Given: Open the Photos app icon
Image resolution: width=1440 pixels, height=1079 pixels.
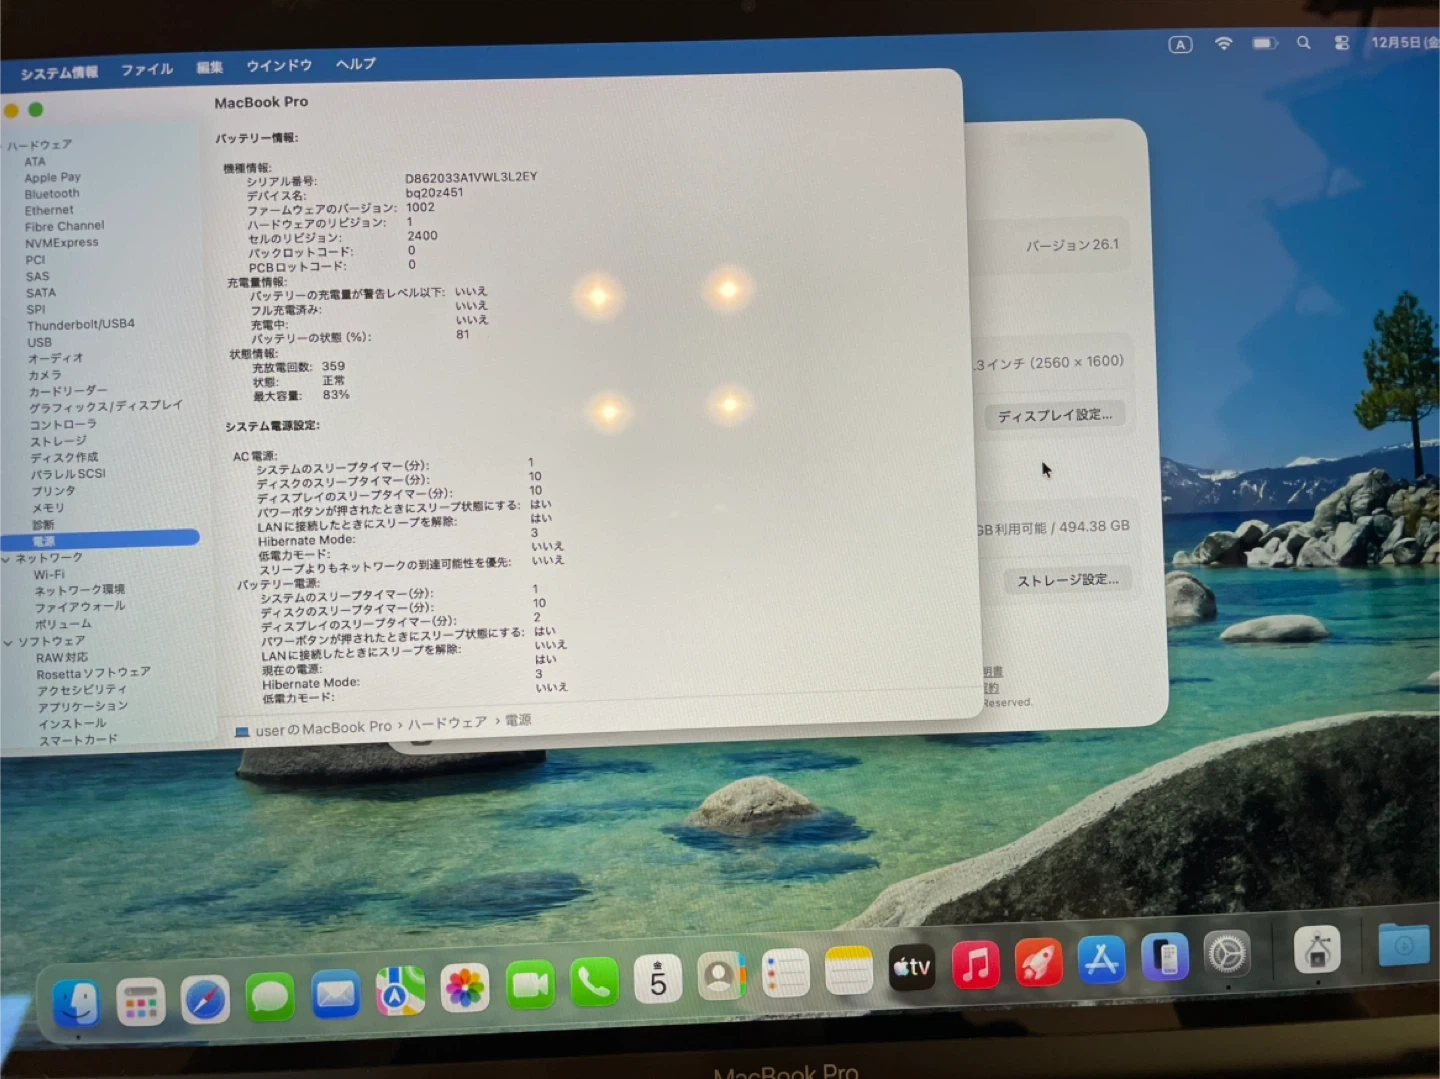Looking at the screenshot, I should [465, 989].
